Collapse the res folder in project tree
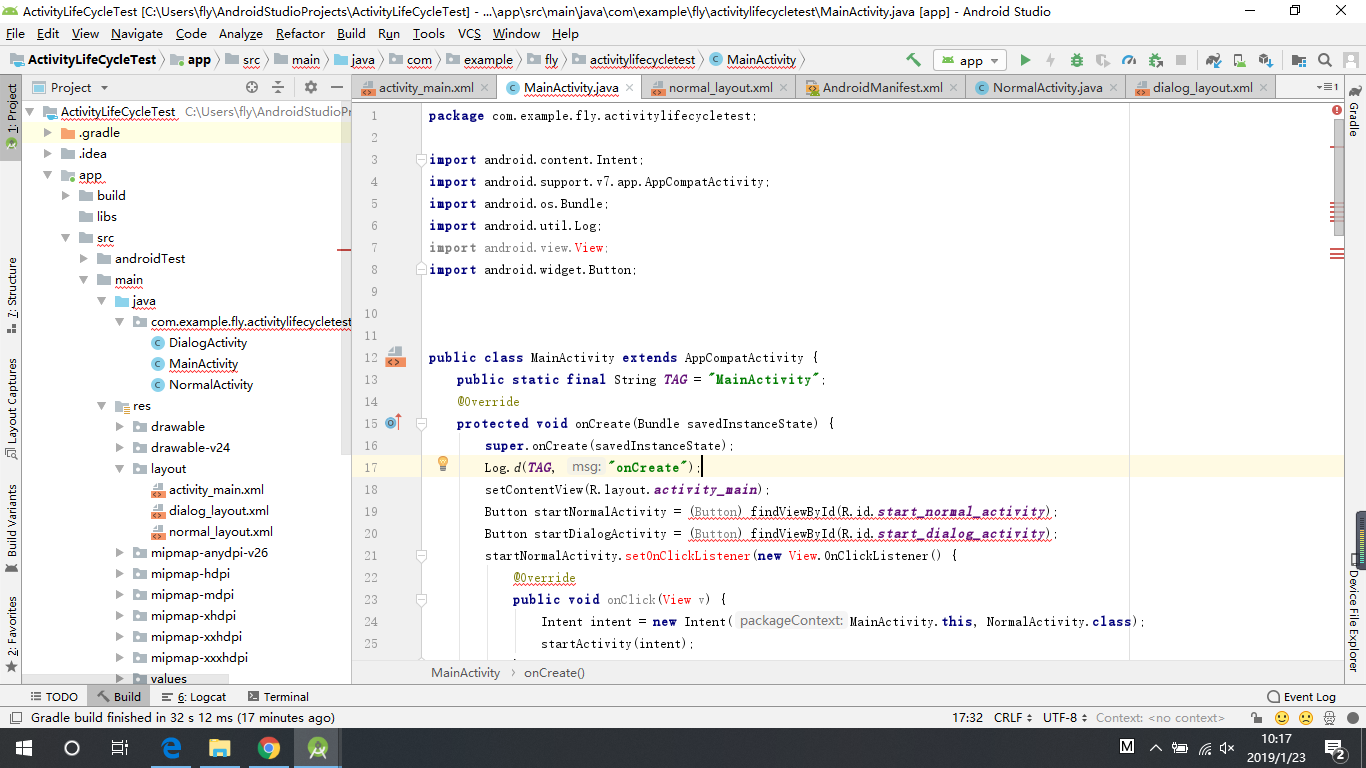Viewport: 1366px width, 768px height. (x=101, y=406)
